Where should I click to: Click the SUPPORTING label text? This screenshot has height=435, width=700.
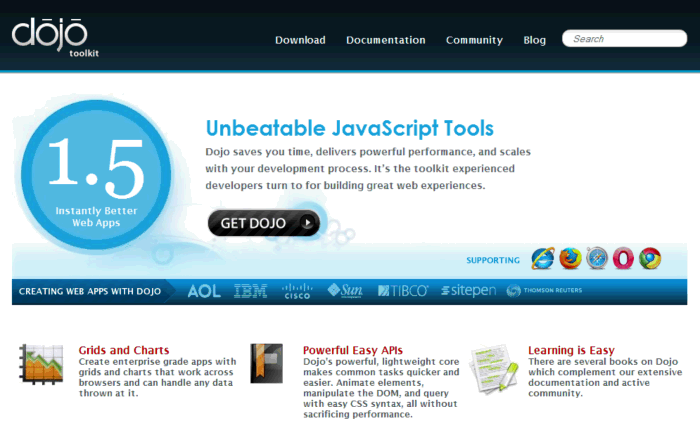(493, 260)
